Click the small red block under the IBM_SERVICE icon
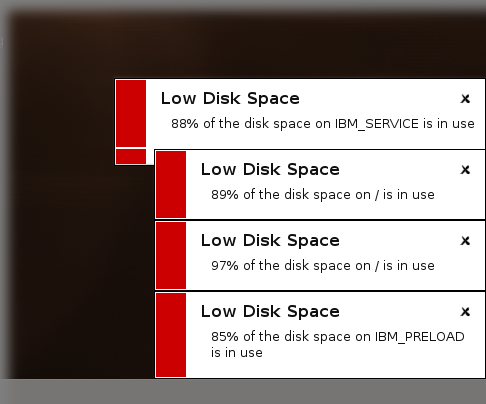Viewport: 486px width, 404px height. pos(131,156)
